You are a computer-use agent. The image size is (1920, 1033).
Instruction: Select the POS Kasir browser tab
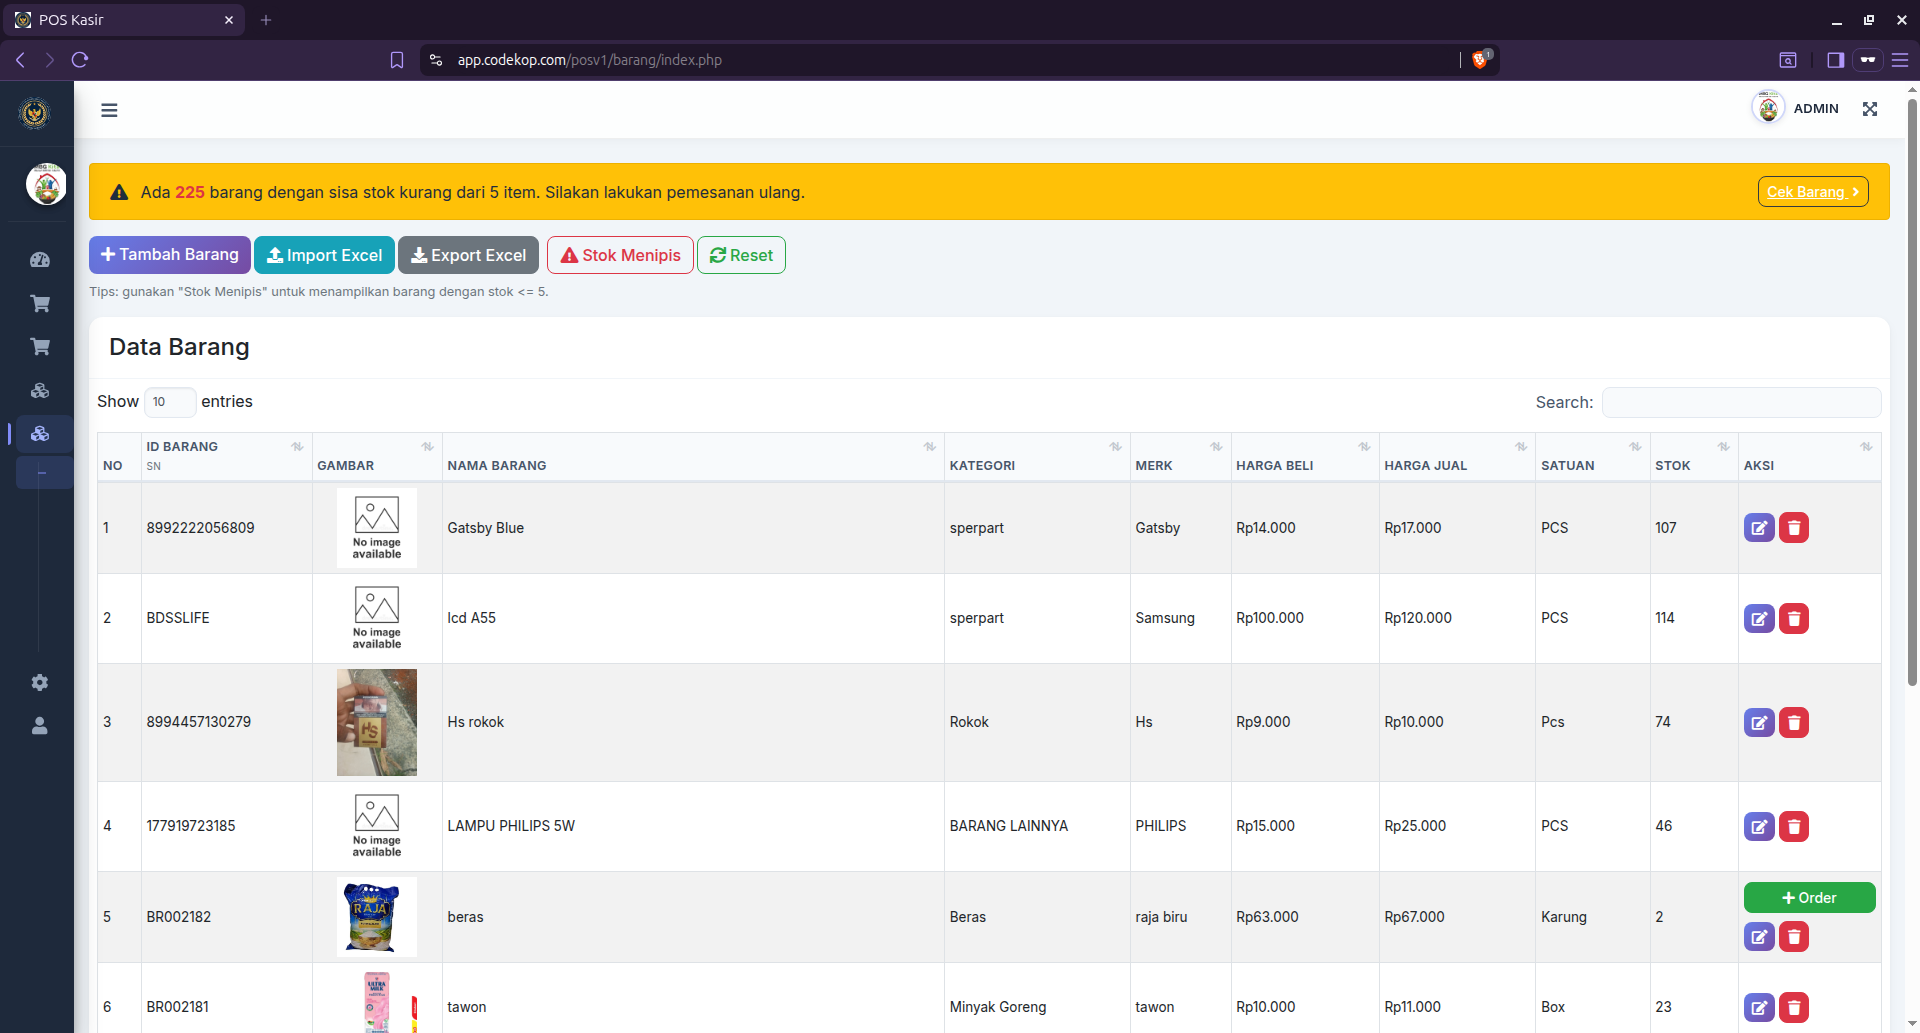point(122,20)
